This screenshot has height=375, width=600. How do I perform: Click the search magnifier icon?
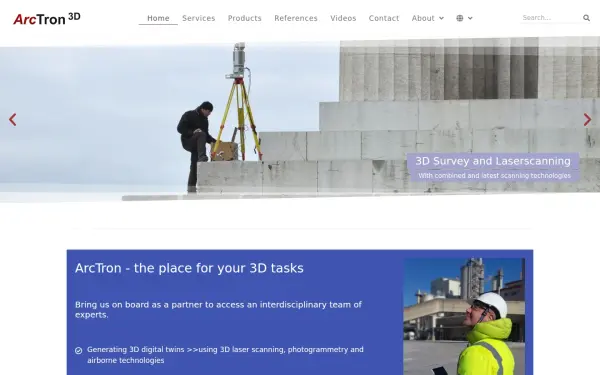586,18
